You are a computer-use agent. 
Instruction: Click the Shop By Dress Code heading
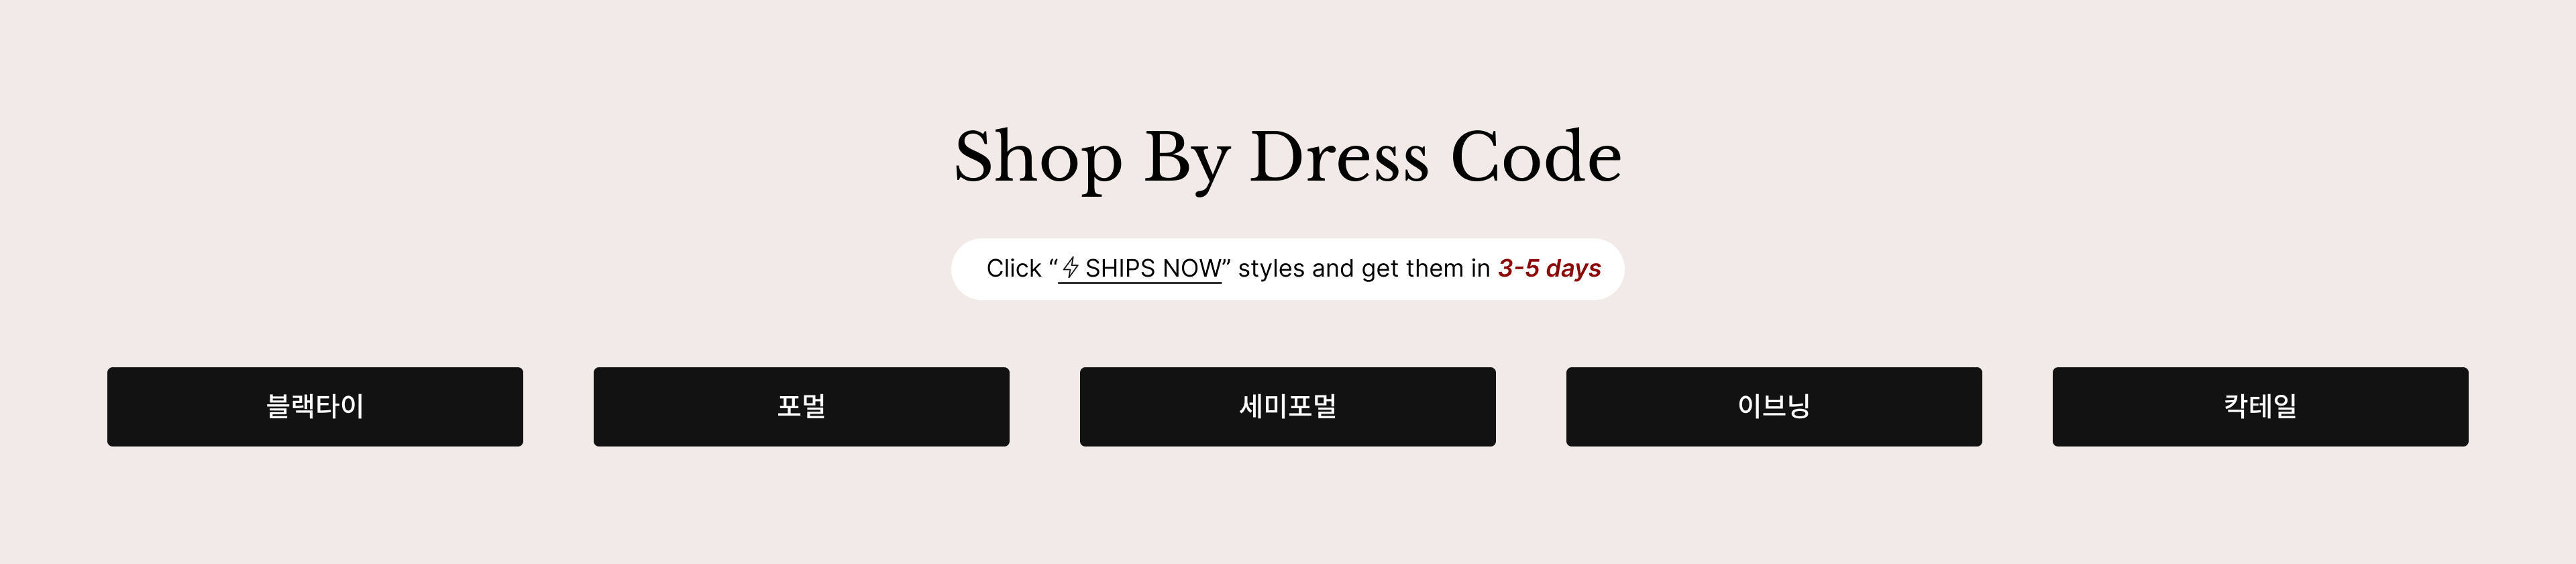1288,157
